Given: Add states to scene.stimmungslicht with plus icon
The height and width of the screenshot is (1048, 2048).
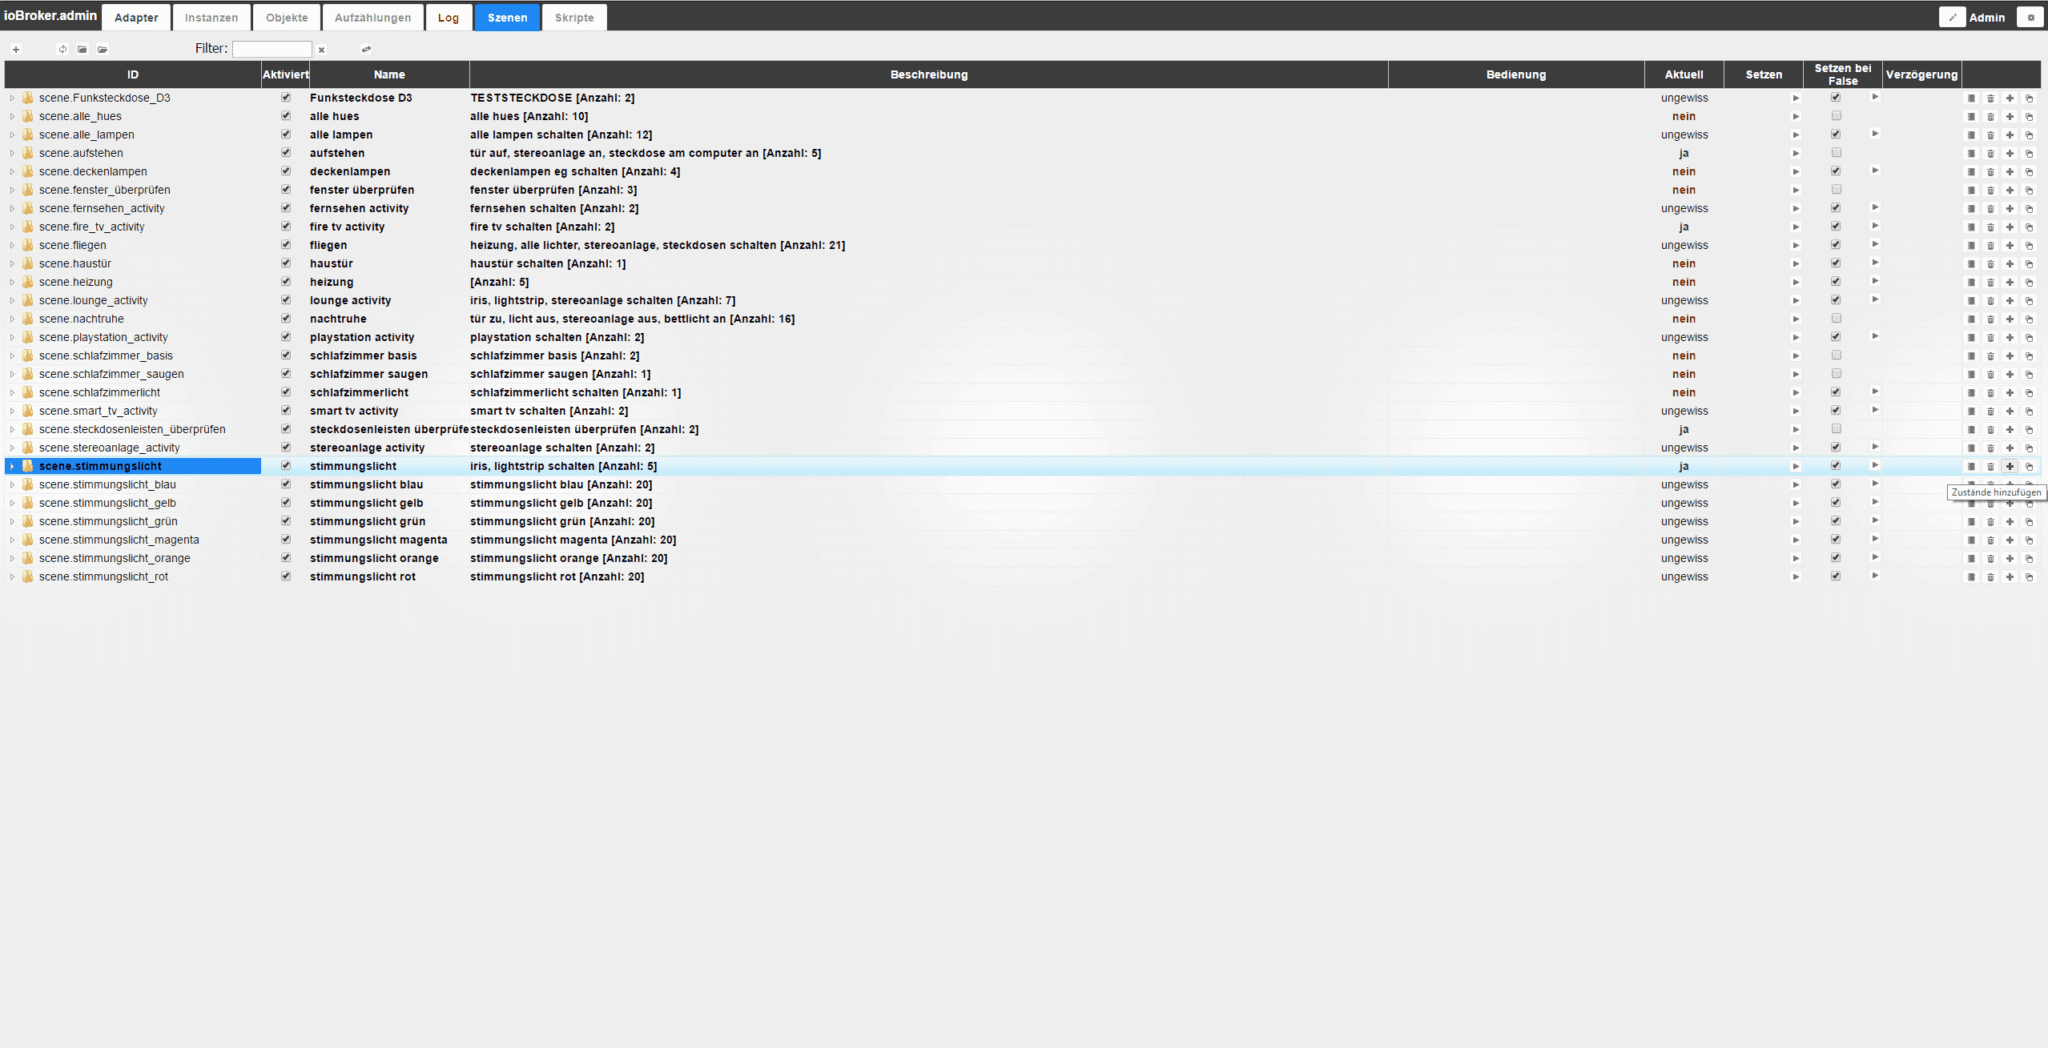Looking at the screenshot, I should coord(2009,467).
